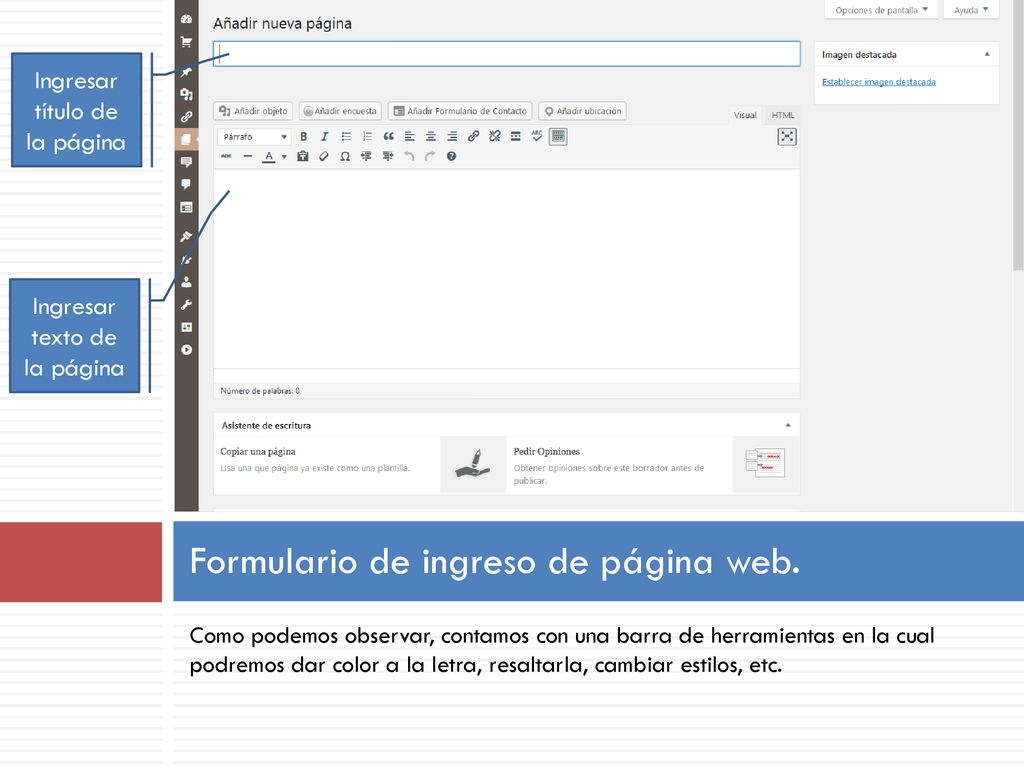Insert a link using the chain icon

click(x=473, y=136)
